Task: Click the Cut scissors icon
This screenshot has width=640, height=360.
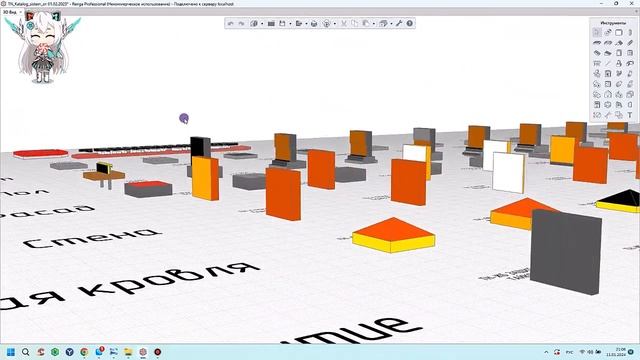Action: pyautogui.click(x=344, y=24)
